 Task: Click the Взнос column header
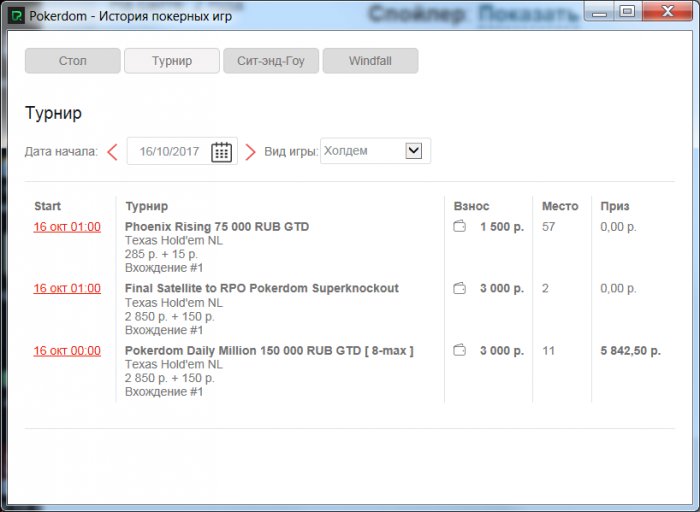(471, 206)
